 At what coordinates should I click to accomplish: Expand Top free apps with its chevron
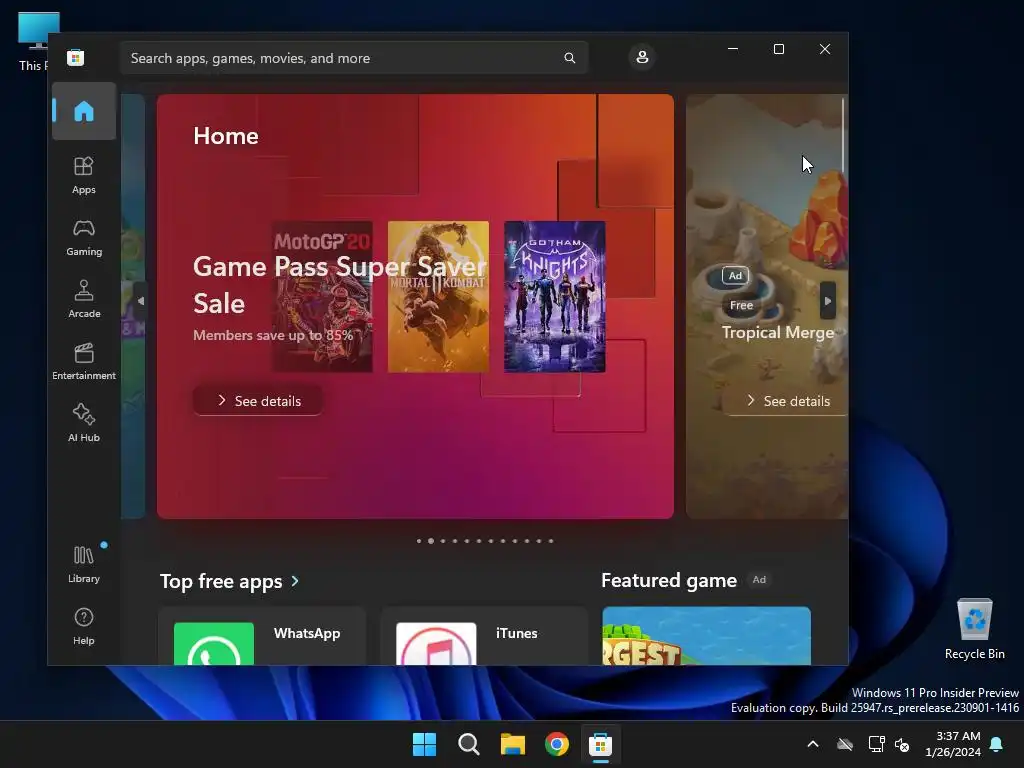[x=295, y=581]
